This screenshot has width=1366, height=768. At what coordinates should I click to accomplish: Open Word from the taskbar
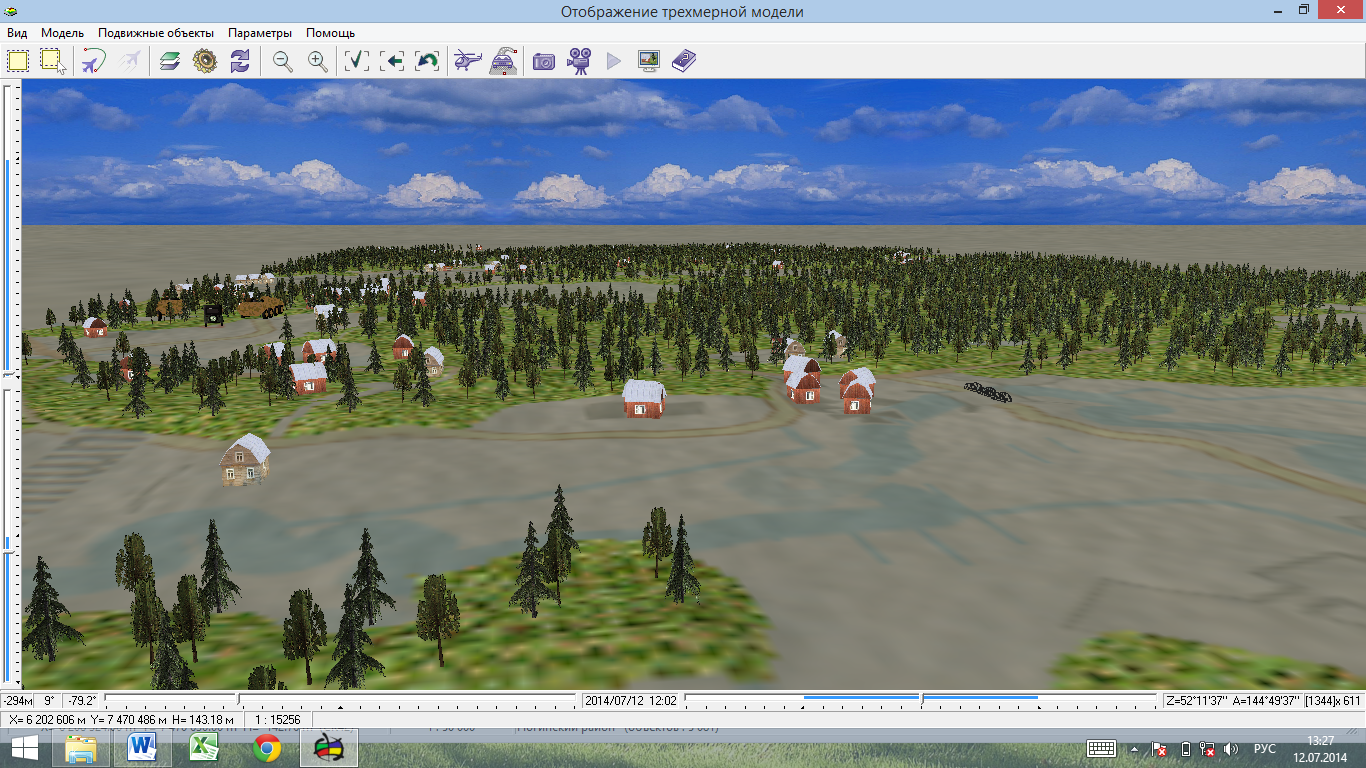[x=143, y=748]
